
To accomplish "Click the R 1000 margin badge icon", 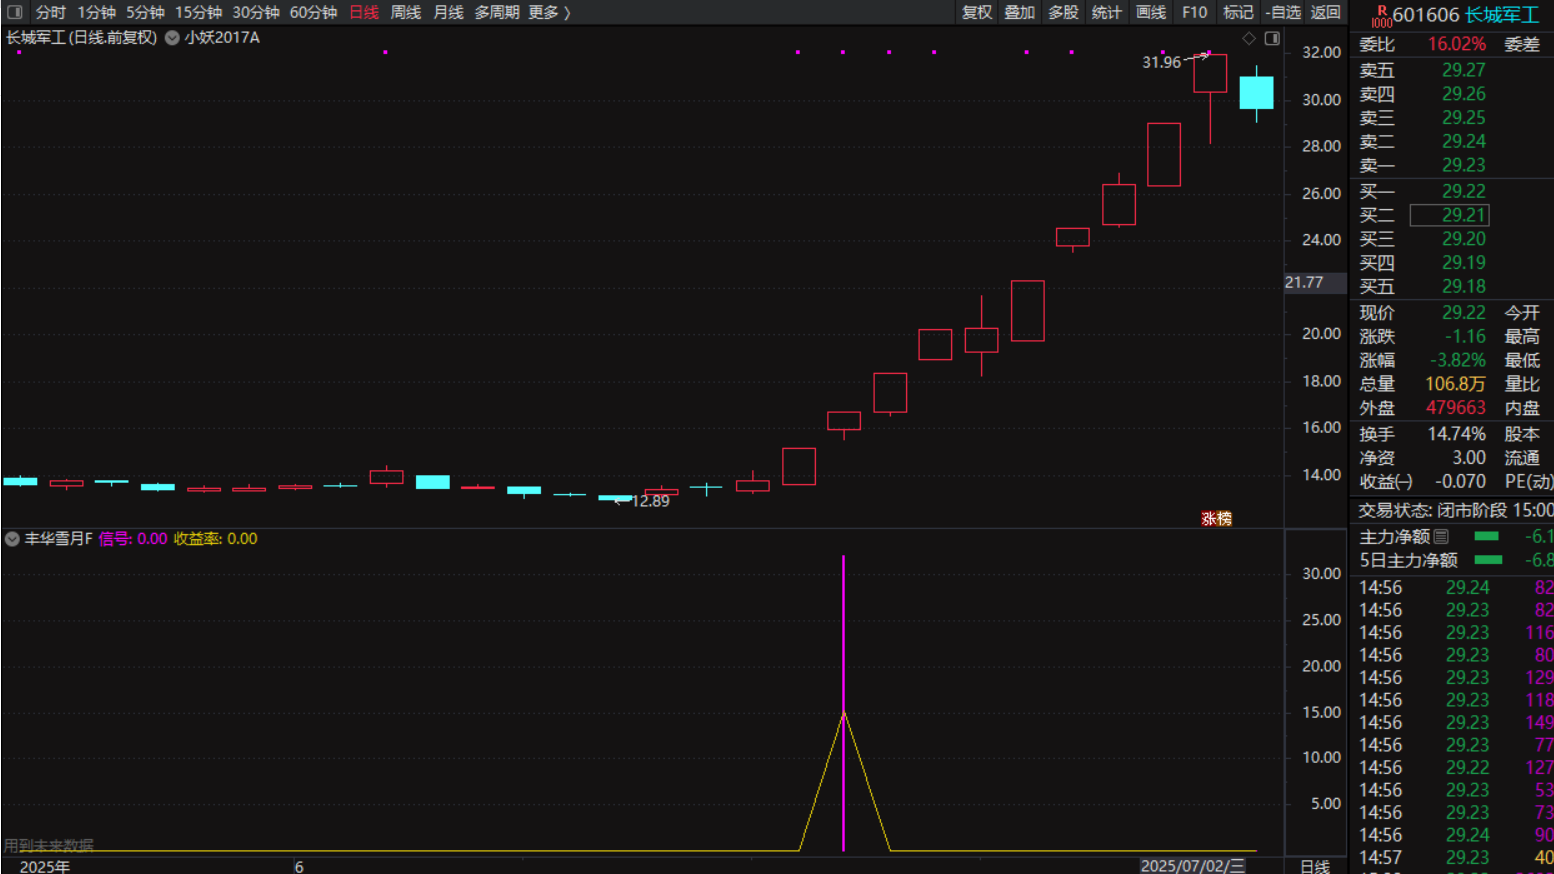I will click(1381, 16).
